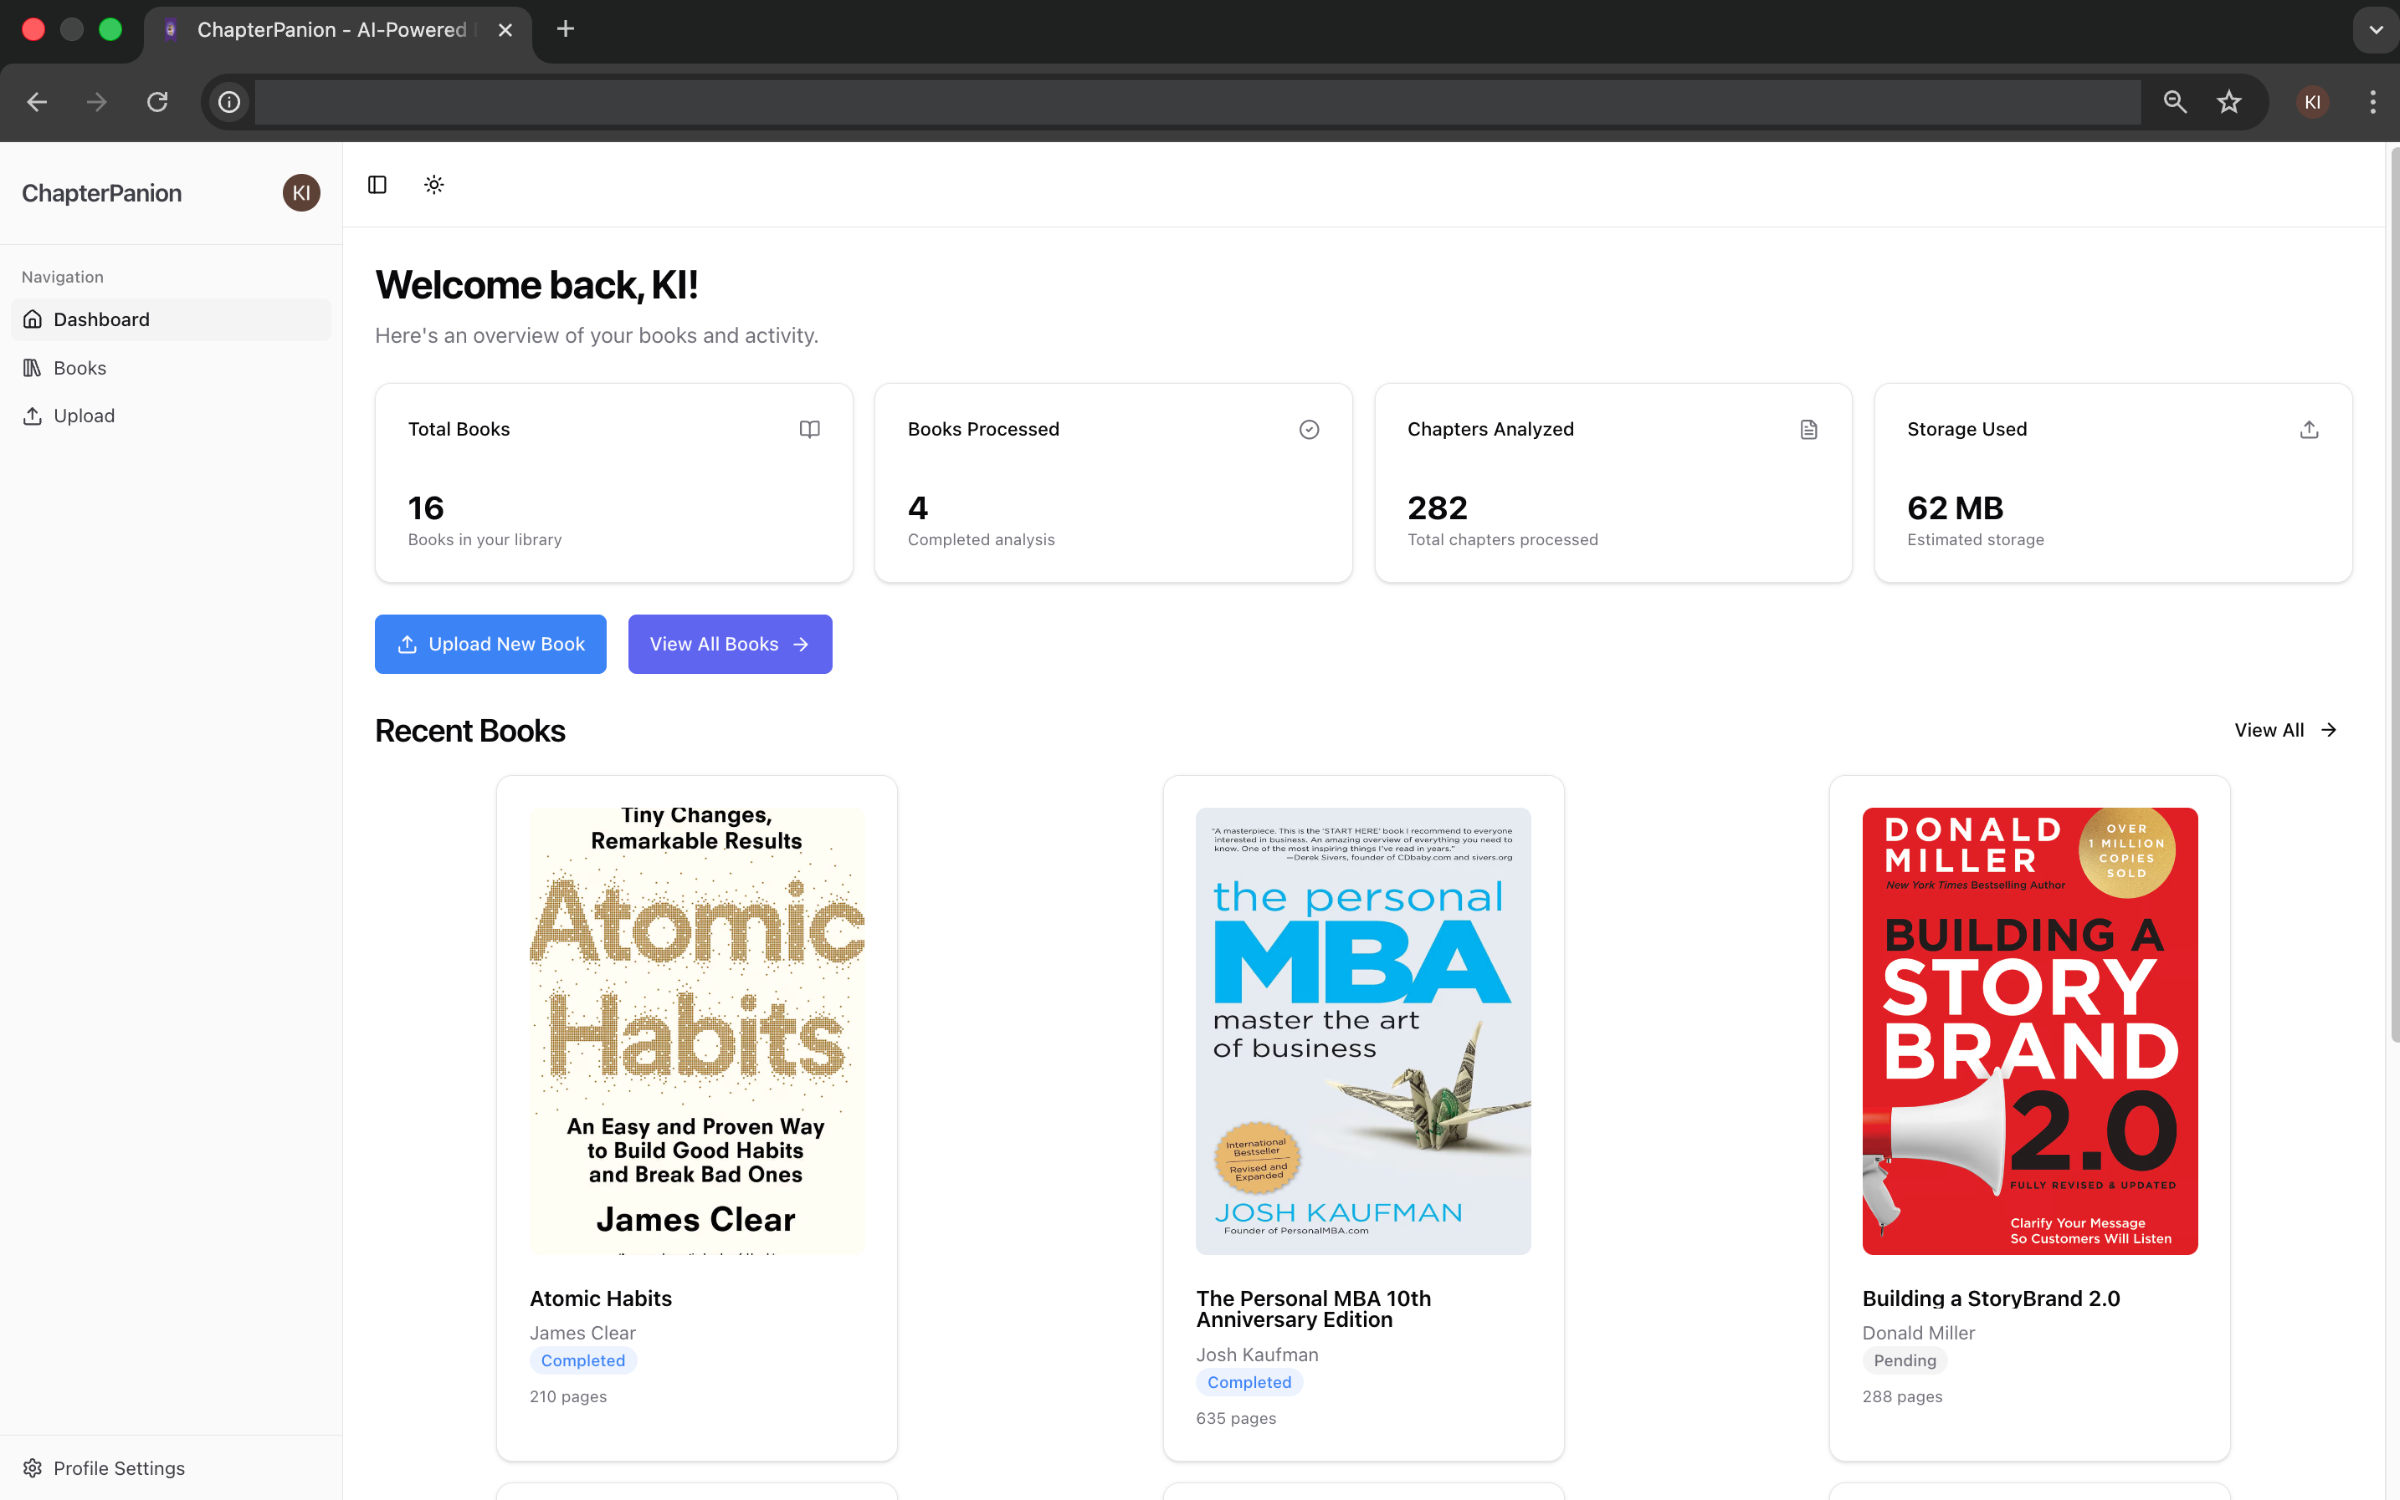Click the document icon on Chapters Analyzed card
The image size is (2400, 1500).
(x=1808, y=429)
